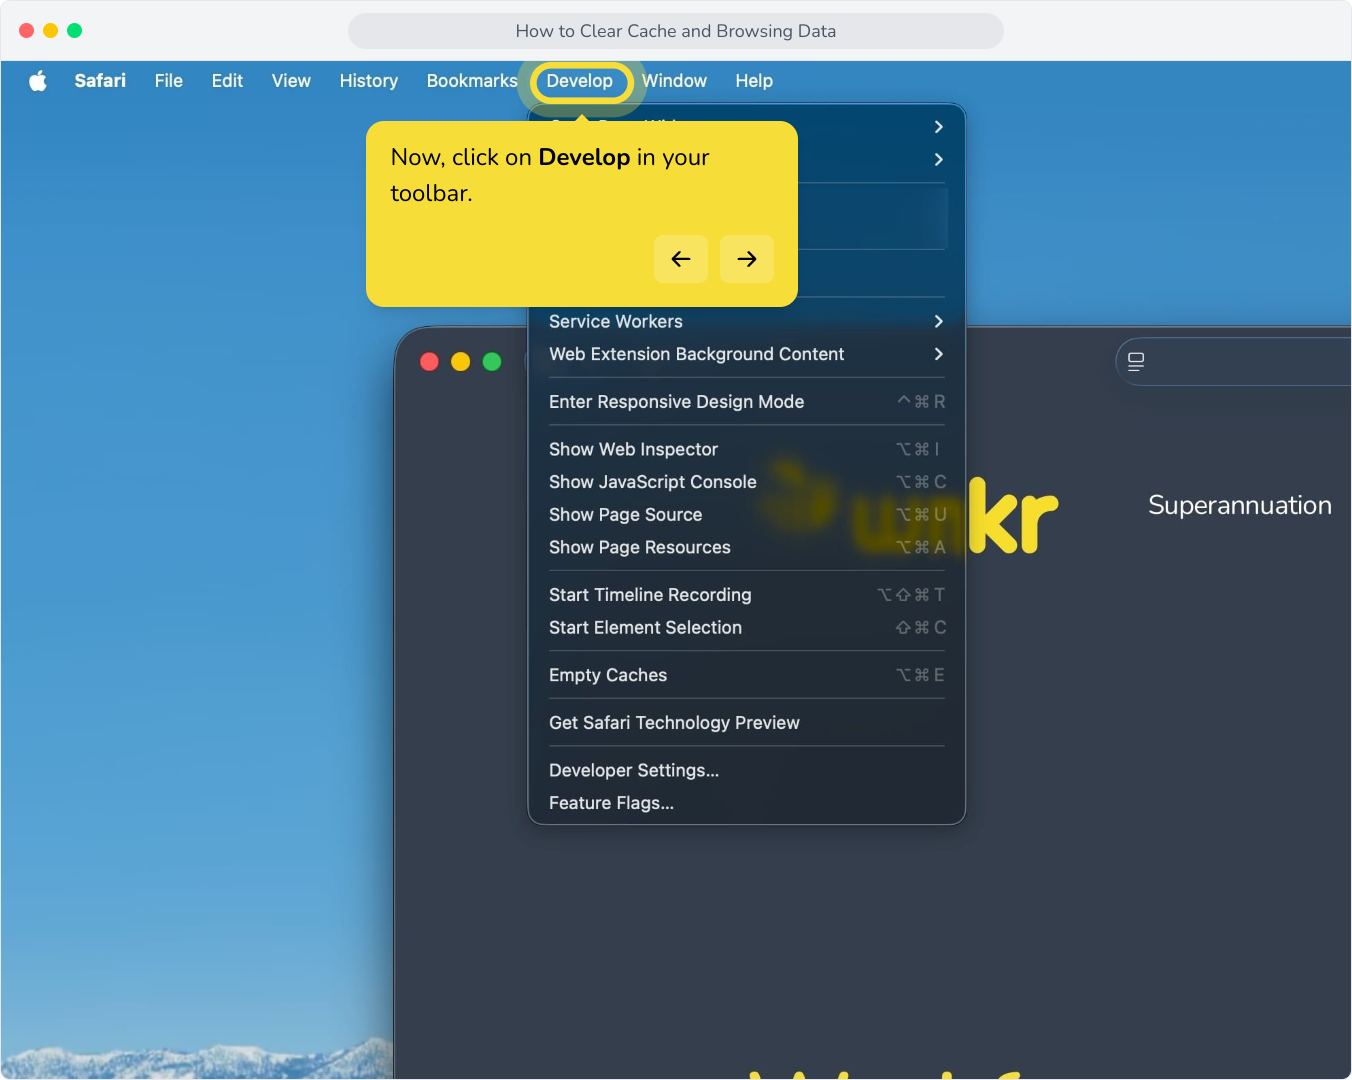
Task: Click the tutorial title bar text
Action: [676, 31]
